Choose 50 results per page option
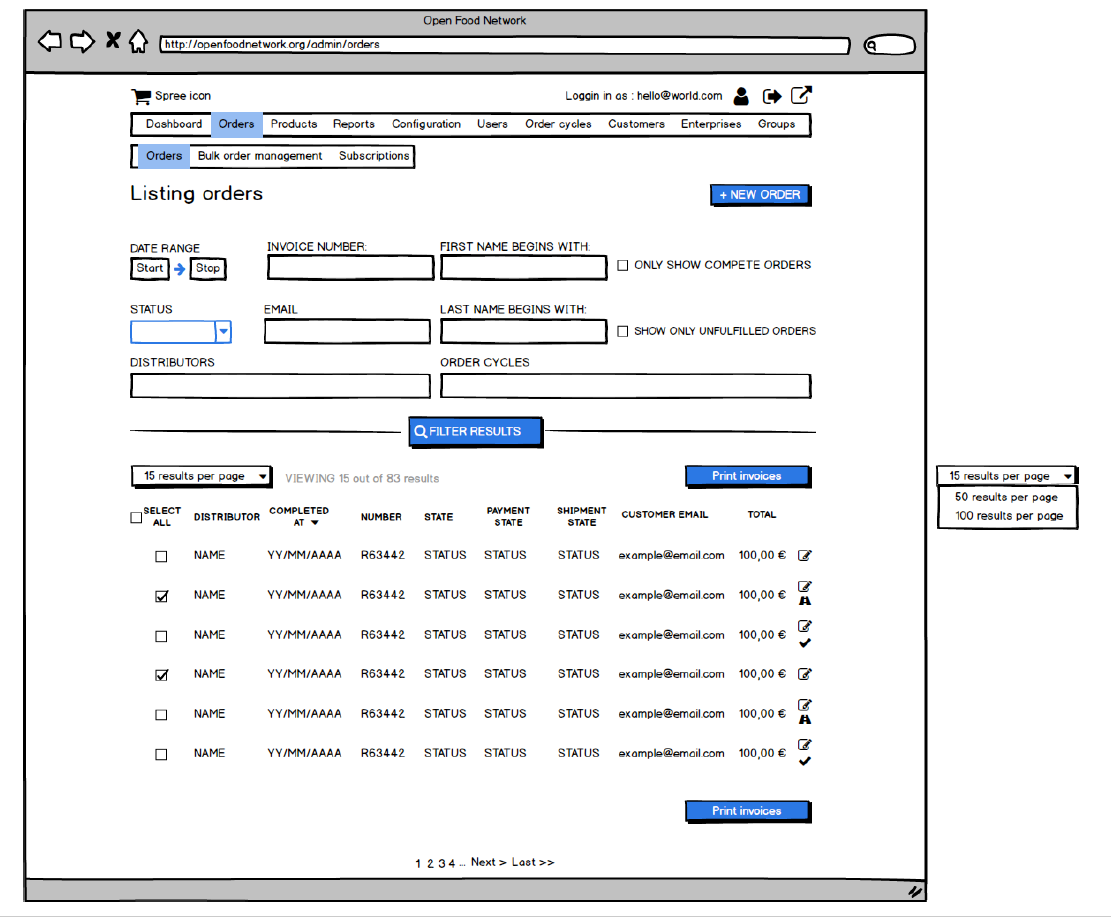1111x917 pixels. pos(1006,497)
